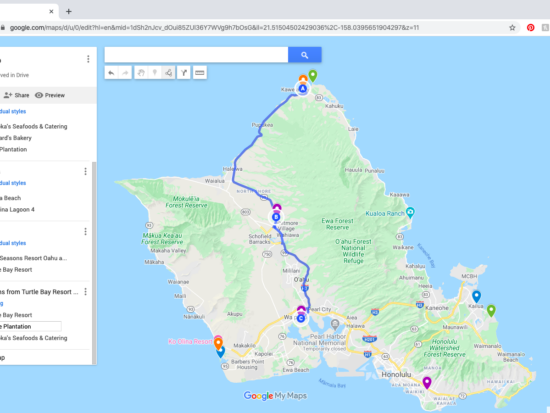This screenshot has height=413, width=550.
Task: Click the Ko Olina Resort map label
Action: click(190, 341)
